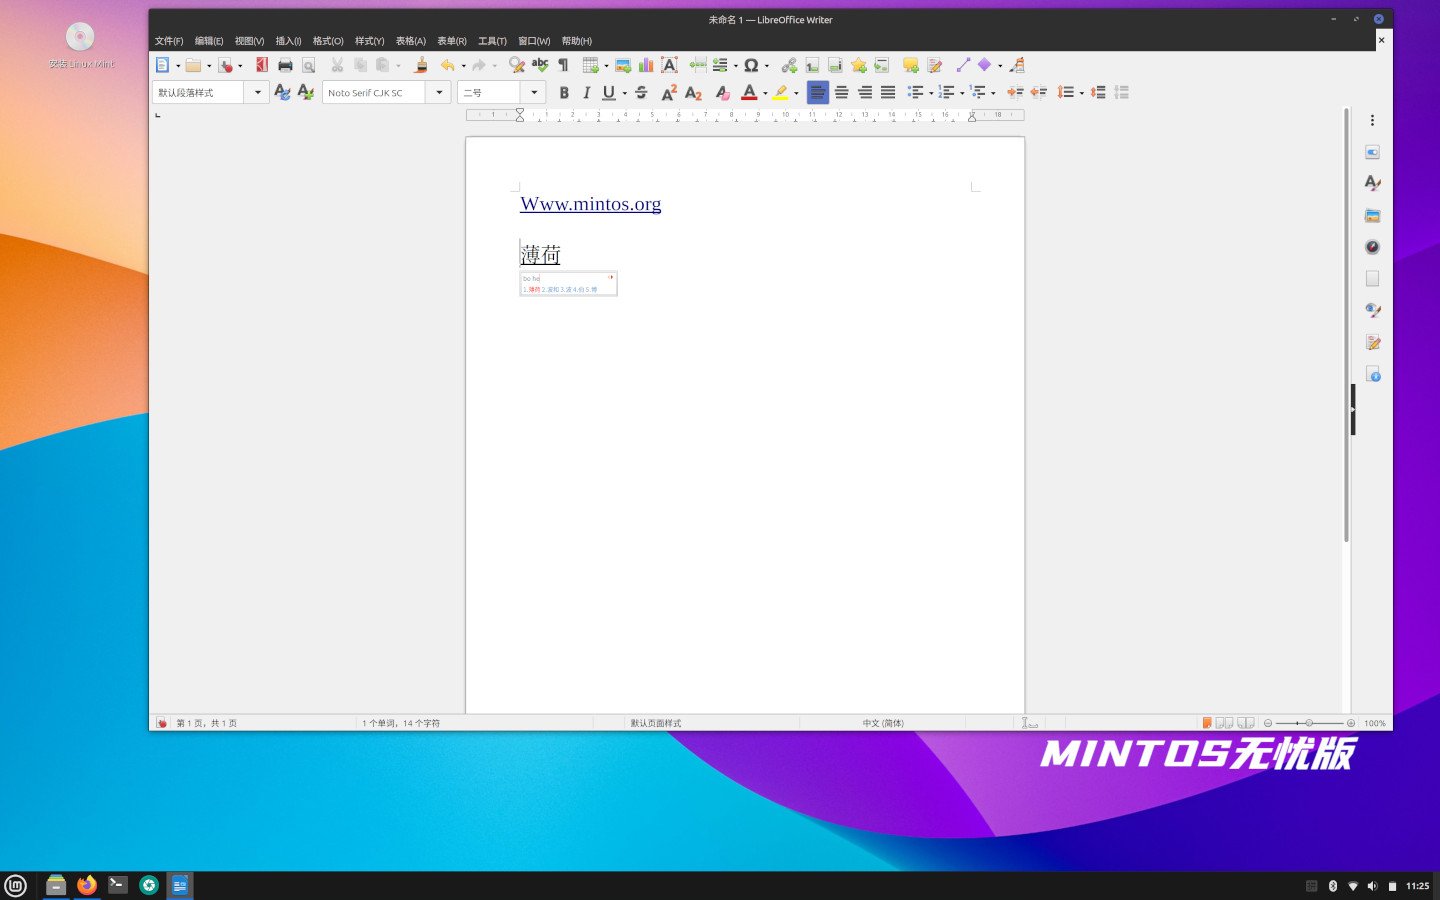Click the Clone Formatting paintbrush icon
1440x900 pixels.
[x=421, y=65]
